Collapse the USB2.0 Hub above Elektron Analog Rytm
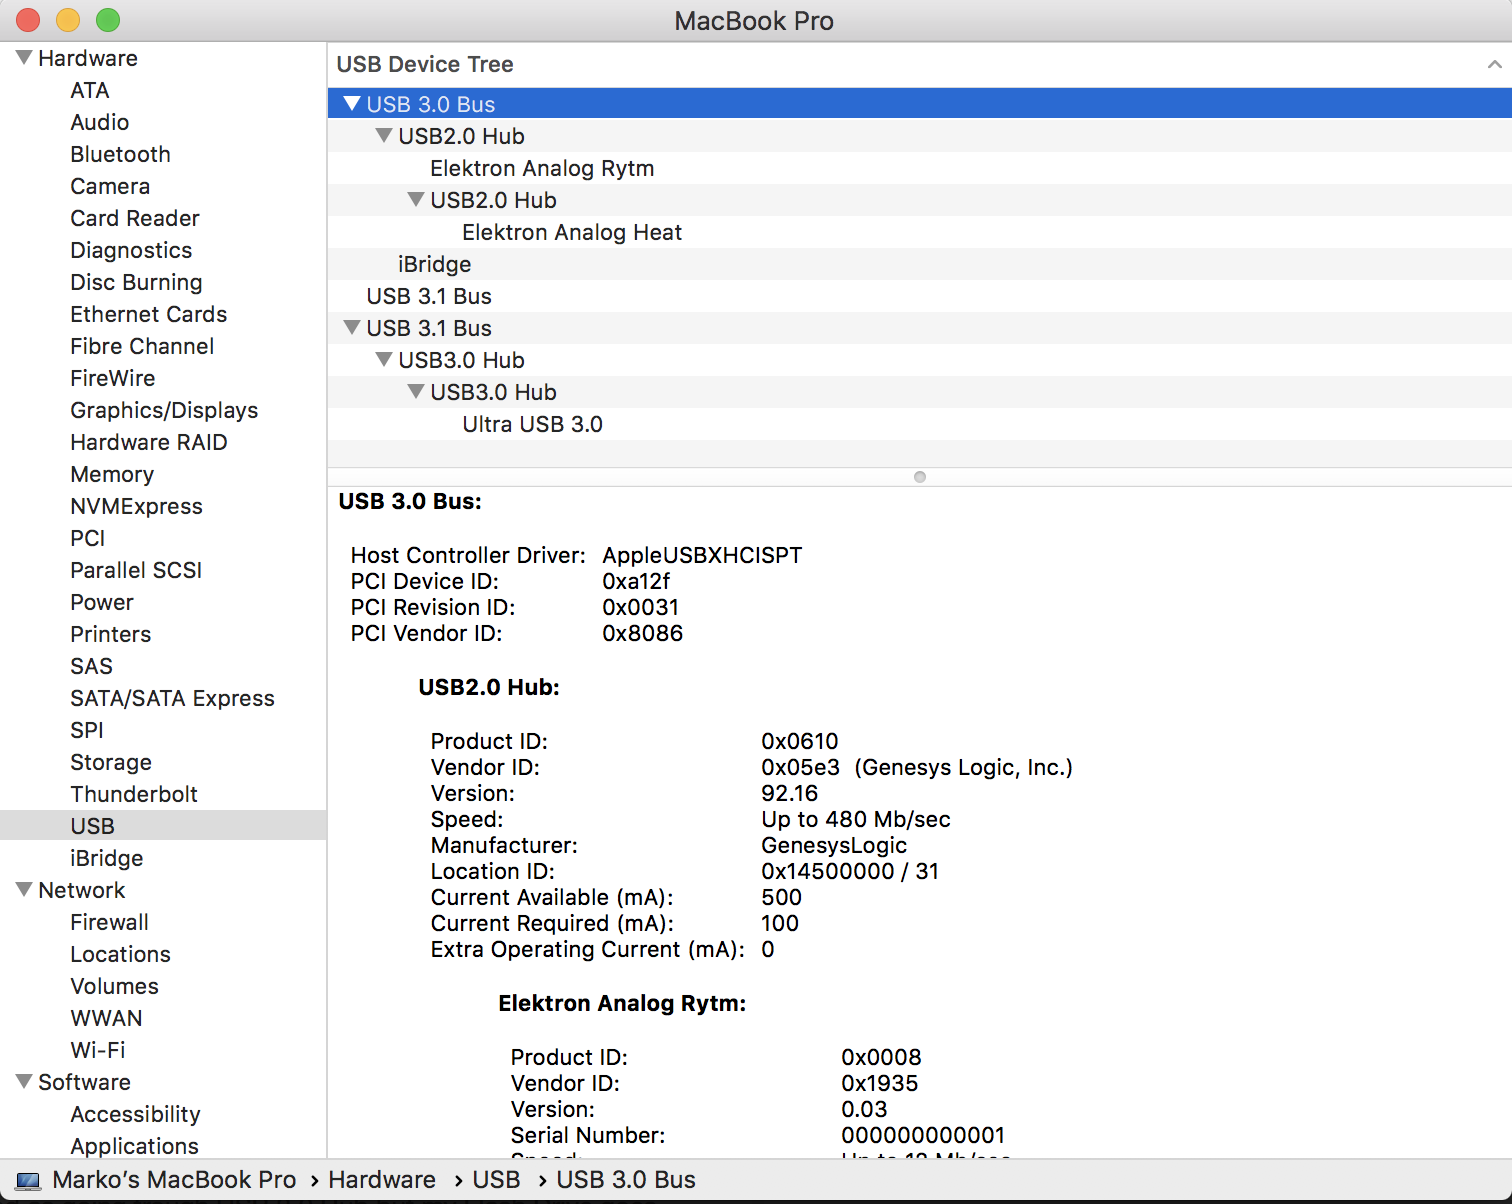This screenshot has height=1204, width=1512. pos(384,136)
